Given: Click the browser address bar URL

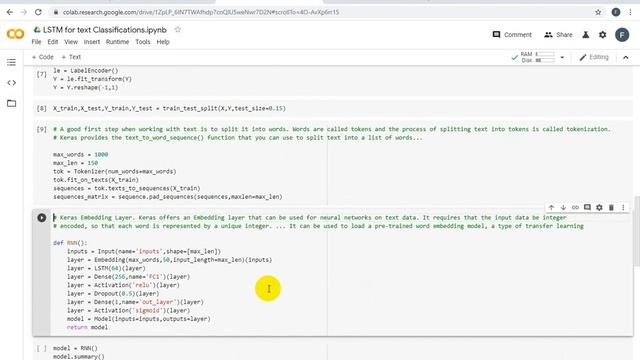Looking at the screenshot, I should point(201,12).
